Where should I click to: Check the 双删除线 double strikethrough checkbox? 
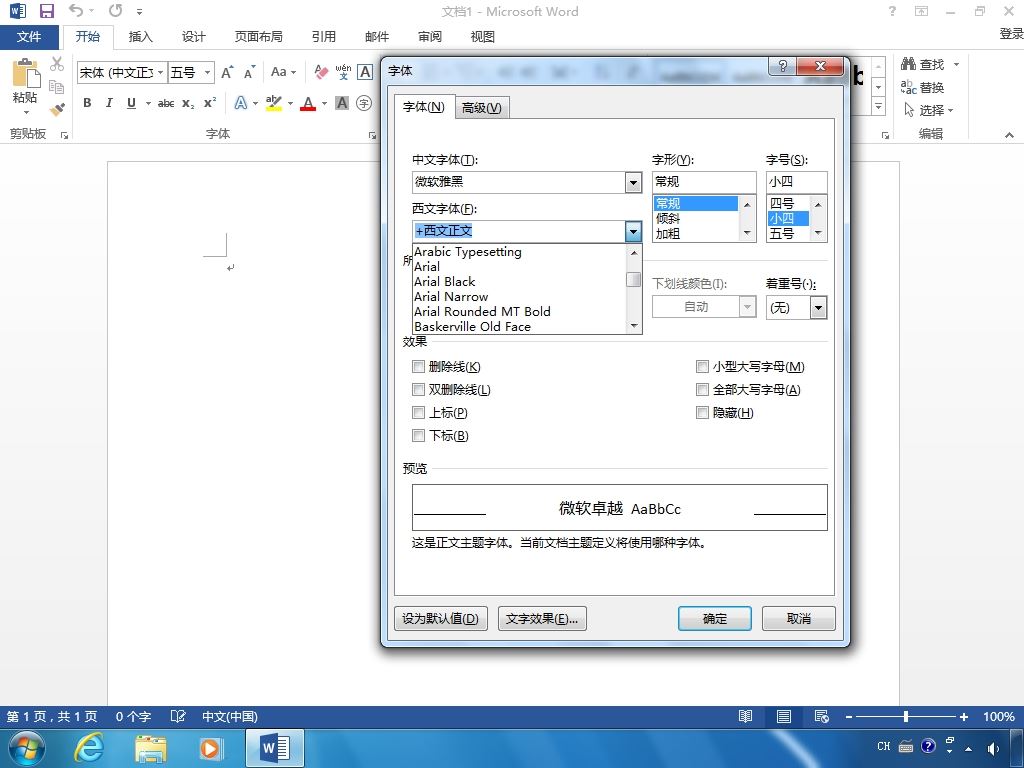(x=419, y=389)
